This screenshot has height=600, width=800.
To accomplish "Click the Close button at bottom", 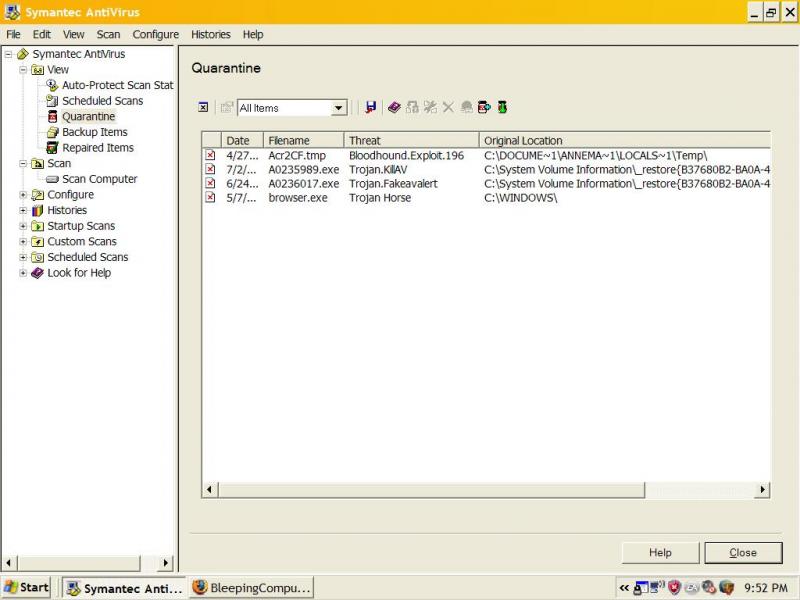I will pyautogui.click(x=743, y=553).
